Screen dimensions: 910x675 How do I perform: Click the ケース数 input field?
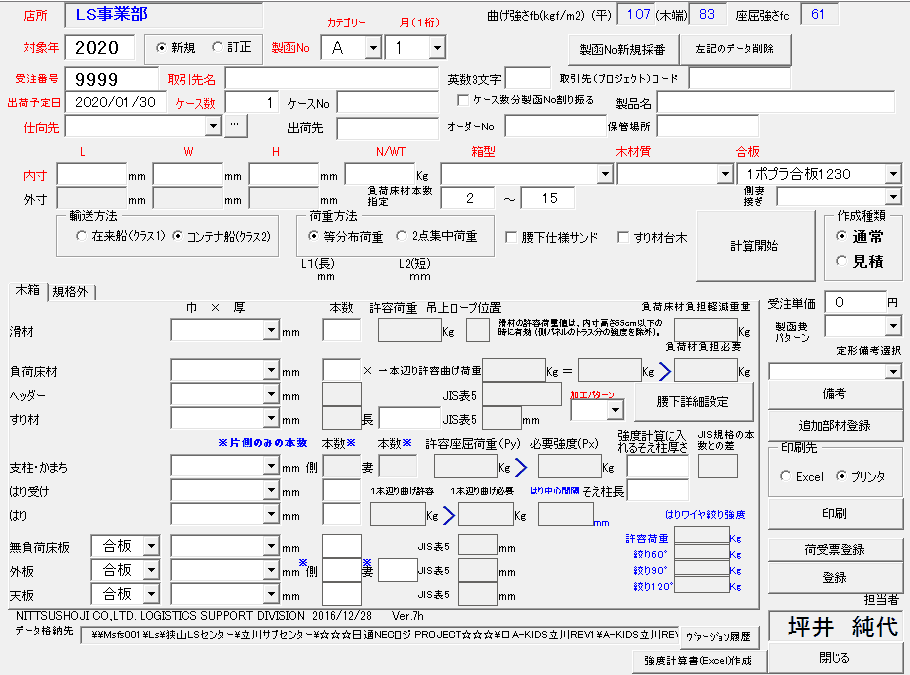(251, 103)
